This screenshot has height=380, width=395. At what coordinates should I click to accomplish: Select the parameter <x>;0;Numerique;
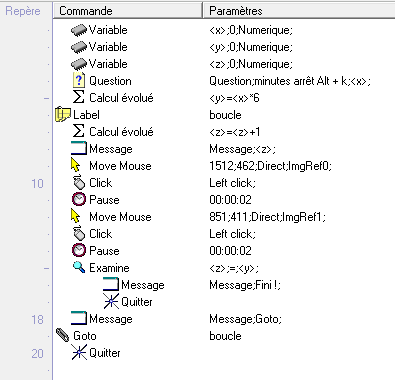click(x=251, y=30)
